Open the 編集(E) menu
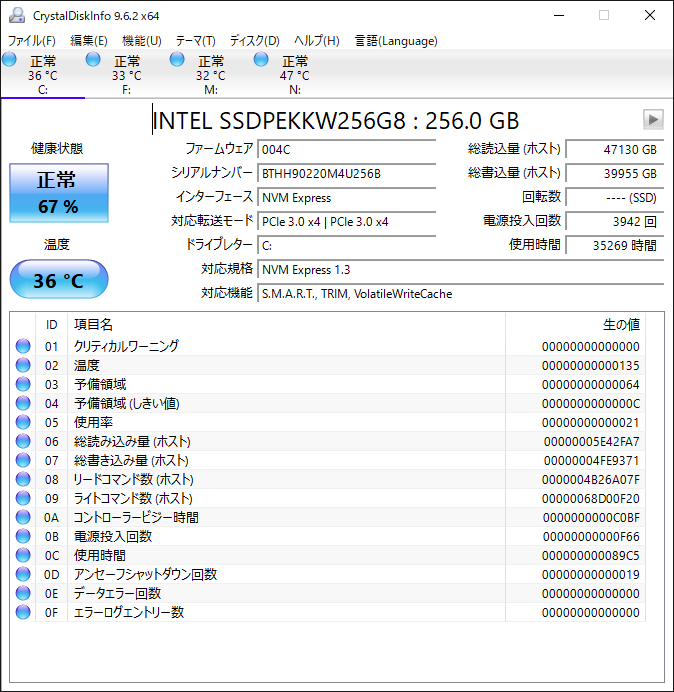The width and height of the screenshot is (674, 692). click(x=89, y=41)
